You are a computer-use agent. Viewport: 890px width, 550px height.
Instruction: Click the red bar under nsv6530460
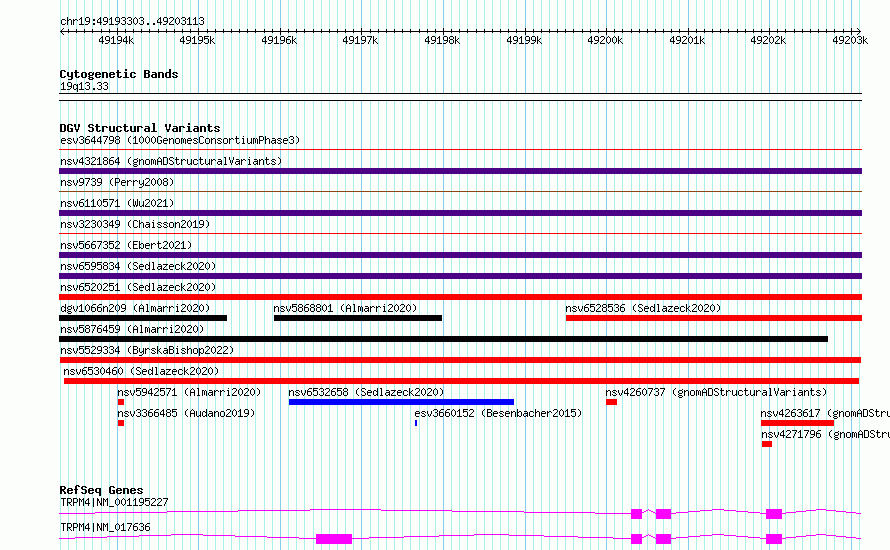click(461, 381)
